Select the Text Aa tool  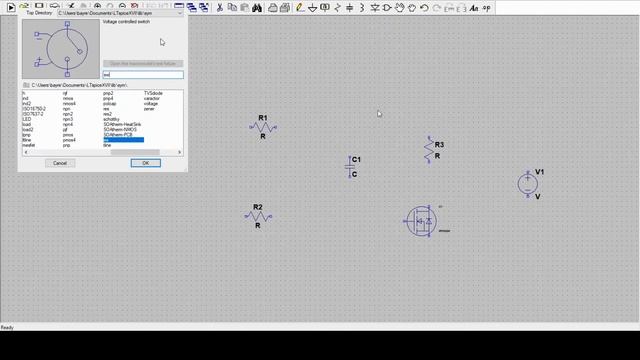tap(473, 8)
